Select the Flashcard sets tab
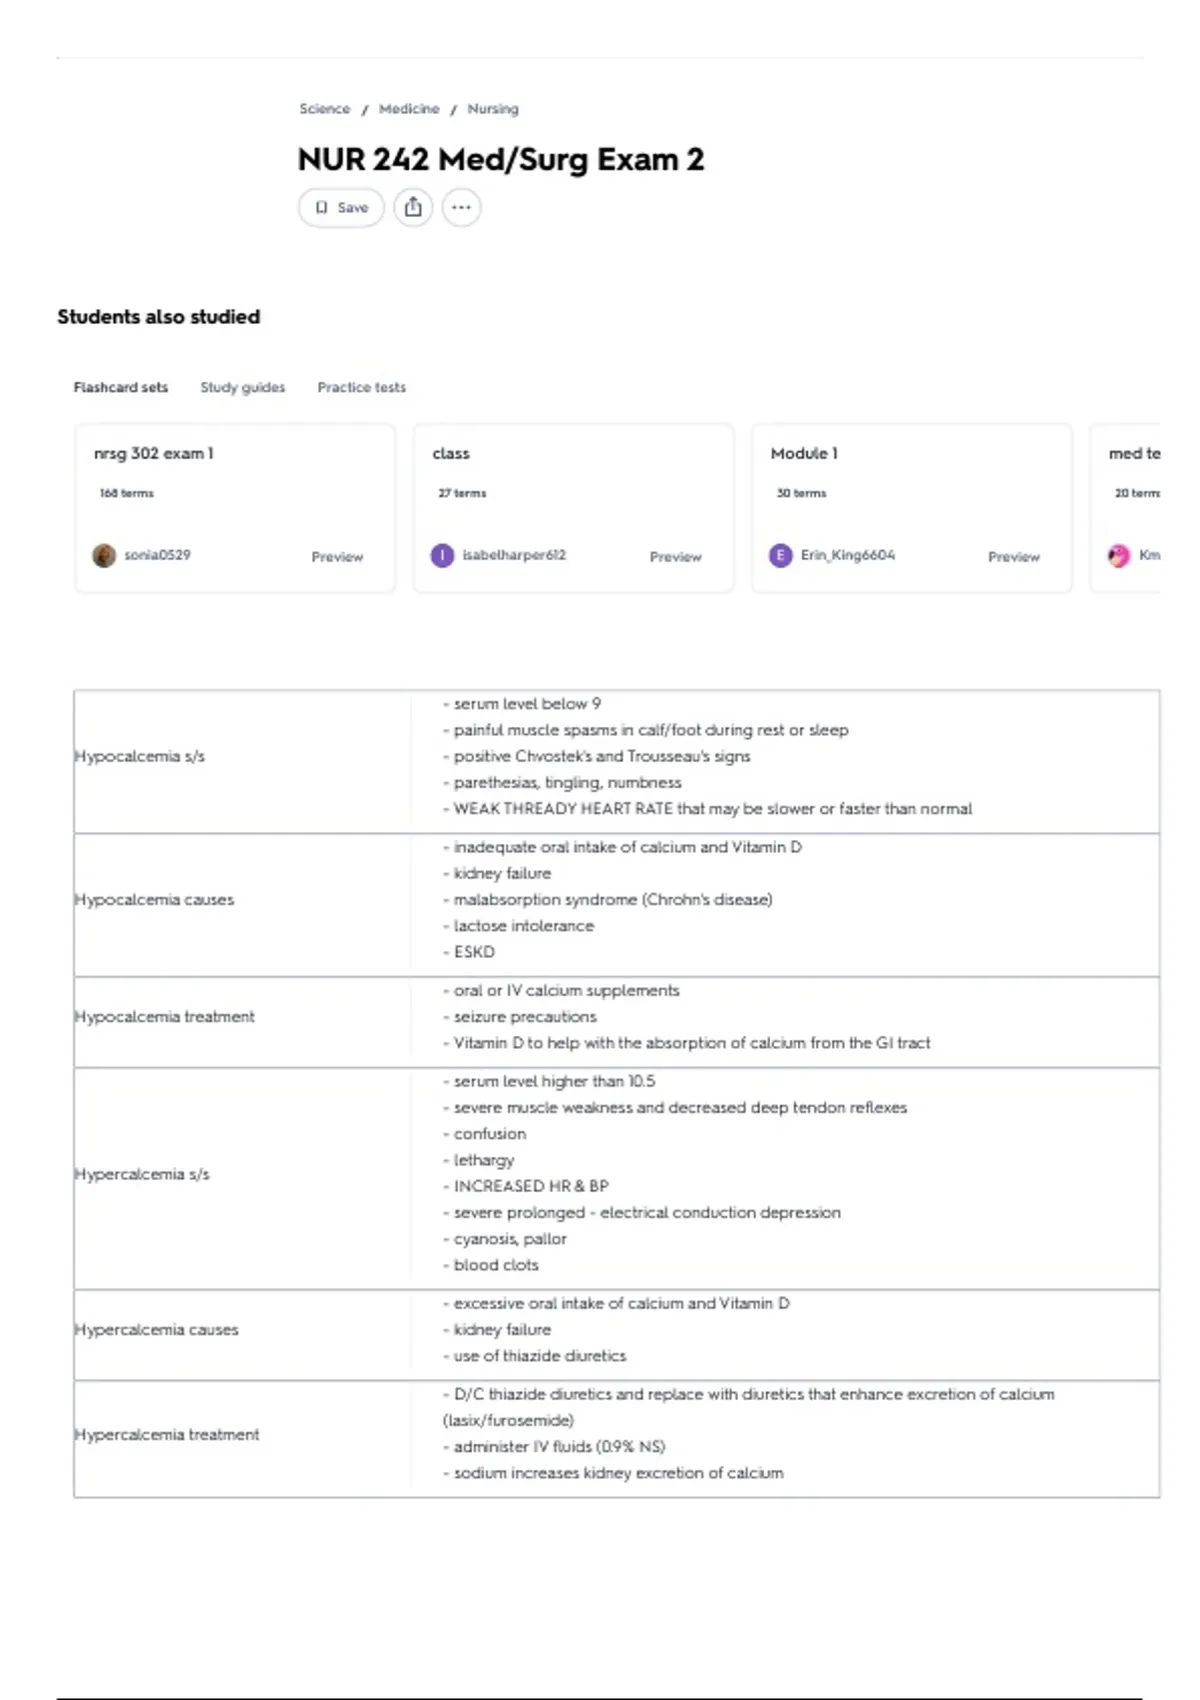Screen dimensions: 1200x1700 pyautogui.click(x=121, y=387)
